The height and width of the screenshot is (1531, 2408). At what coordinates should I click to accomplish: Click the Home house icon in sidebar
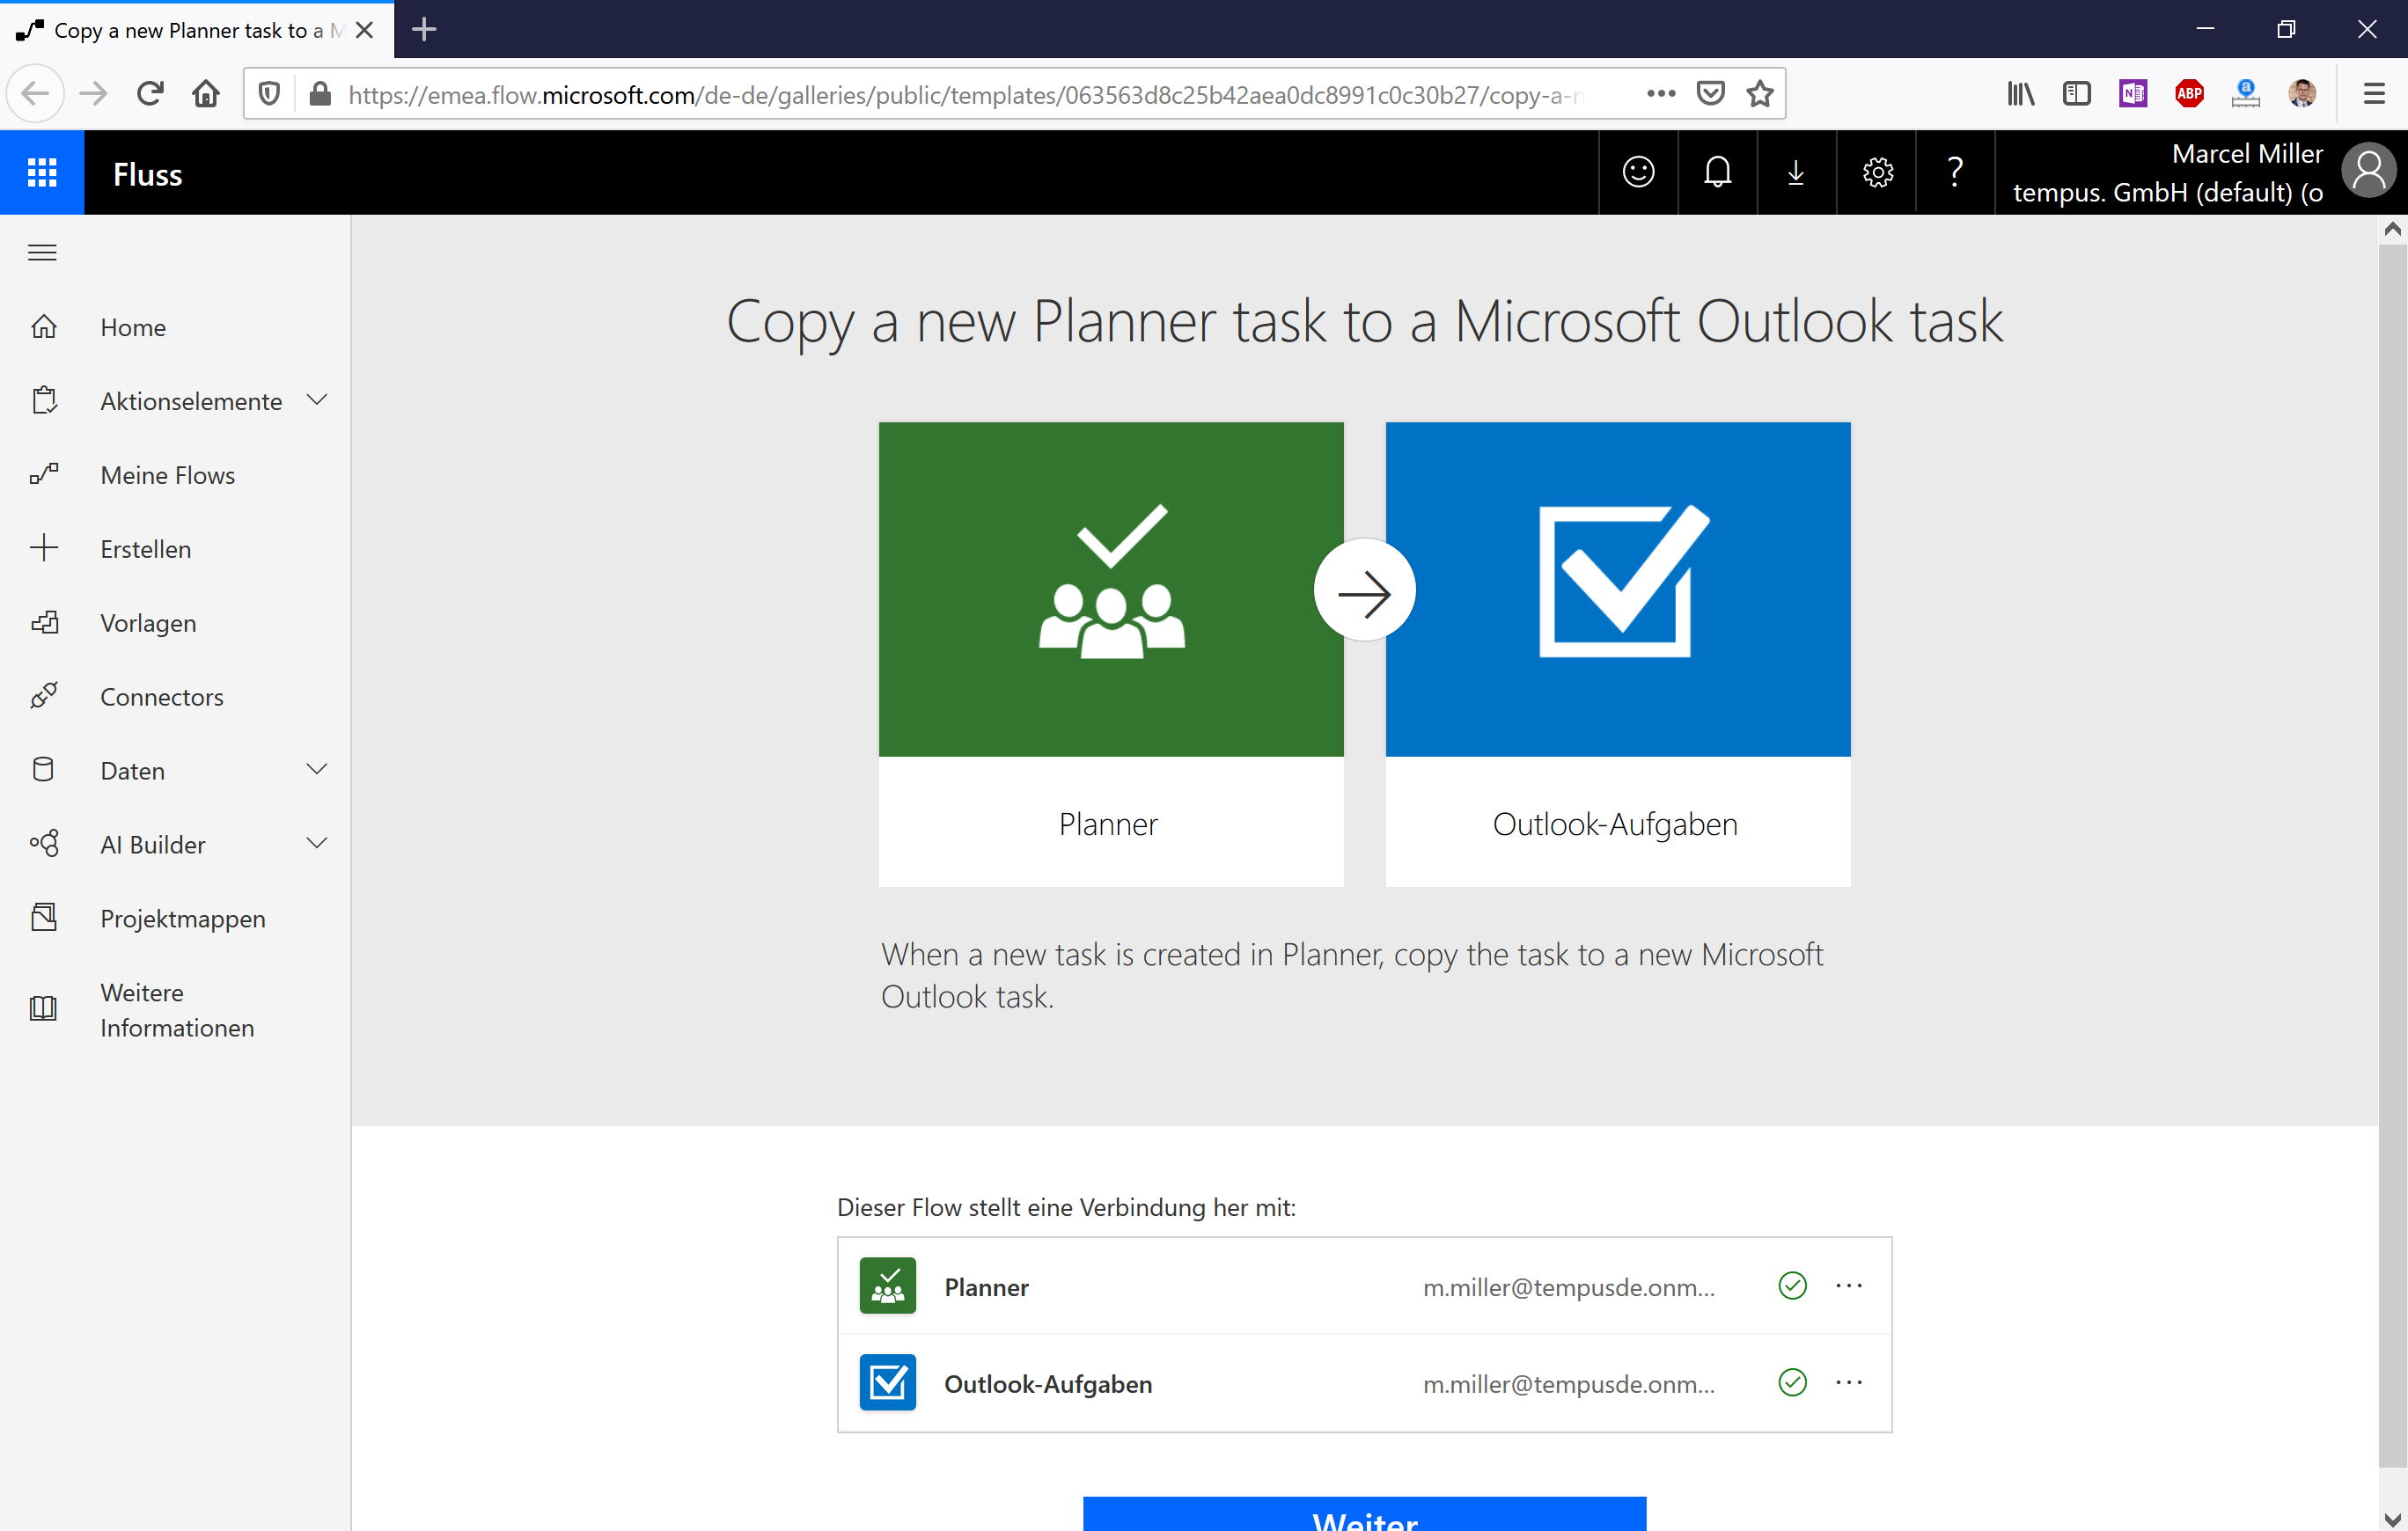pos(44,327)
